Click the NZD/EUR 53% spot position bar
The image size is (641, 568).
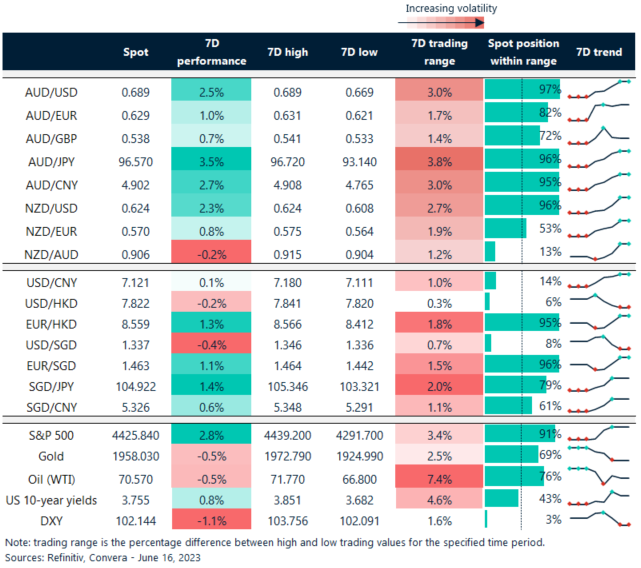(x=505, y=229)
